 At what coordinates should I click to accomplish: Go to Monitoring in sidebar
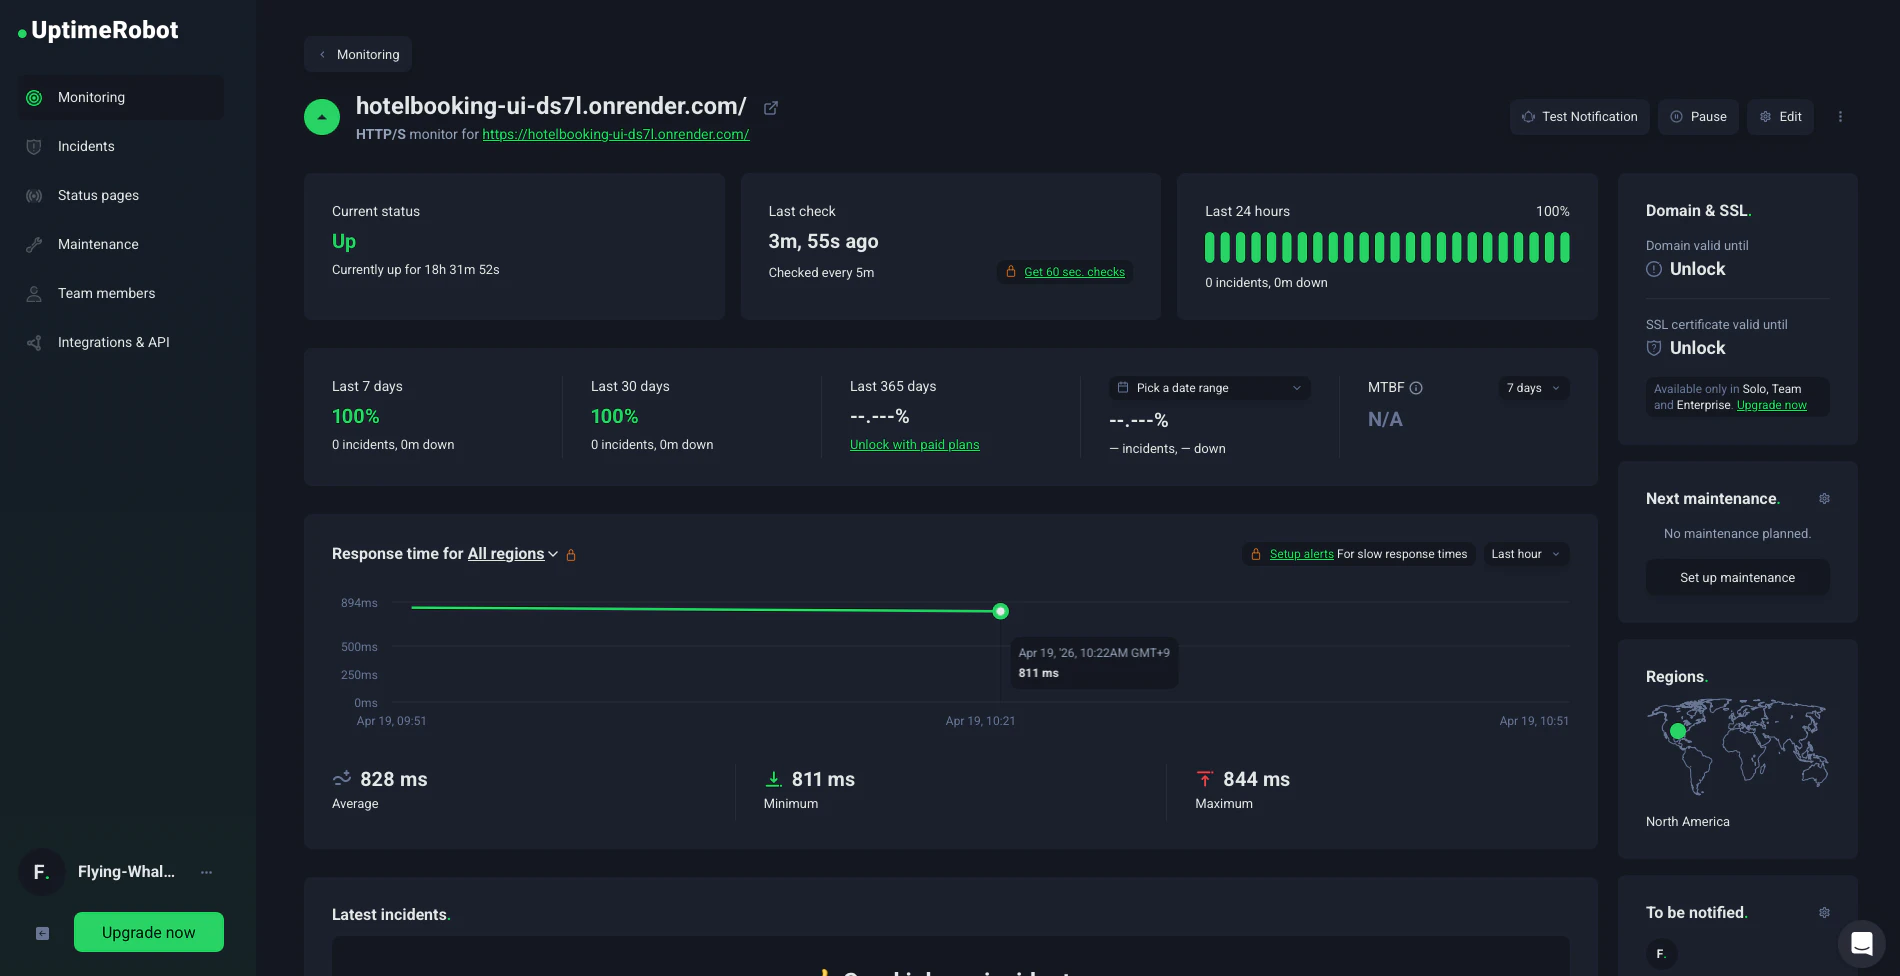click(x=121, y=97)
